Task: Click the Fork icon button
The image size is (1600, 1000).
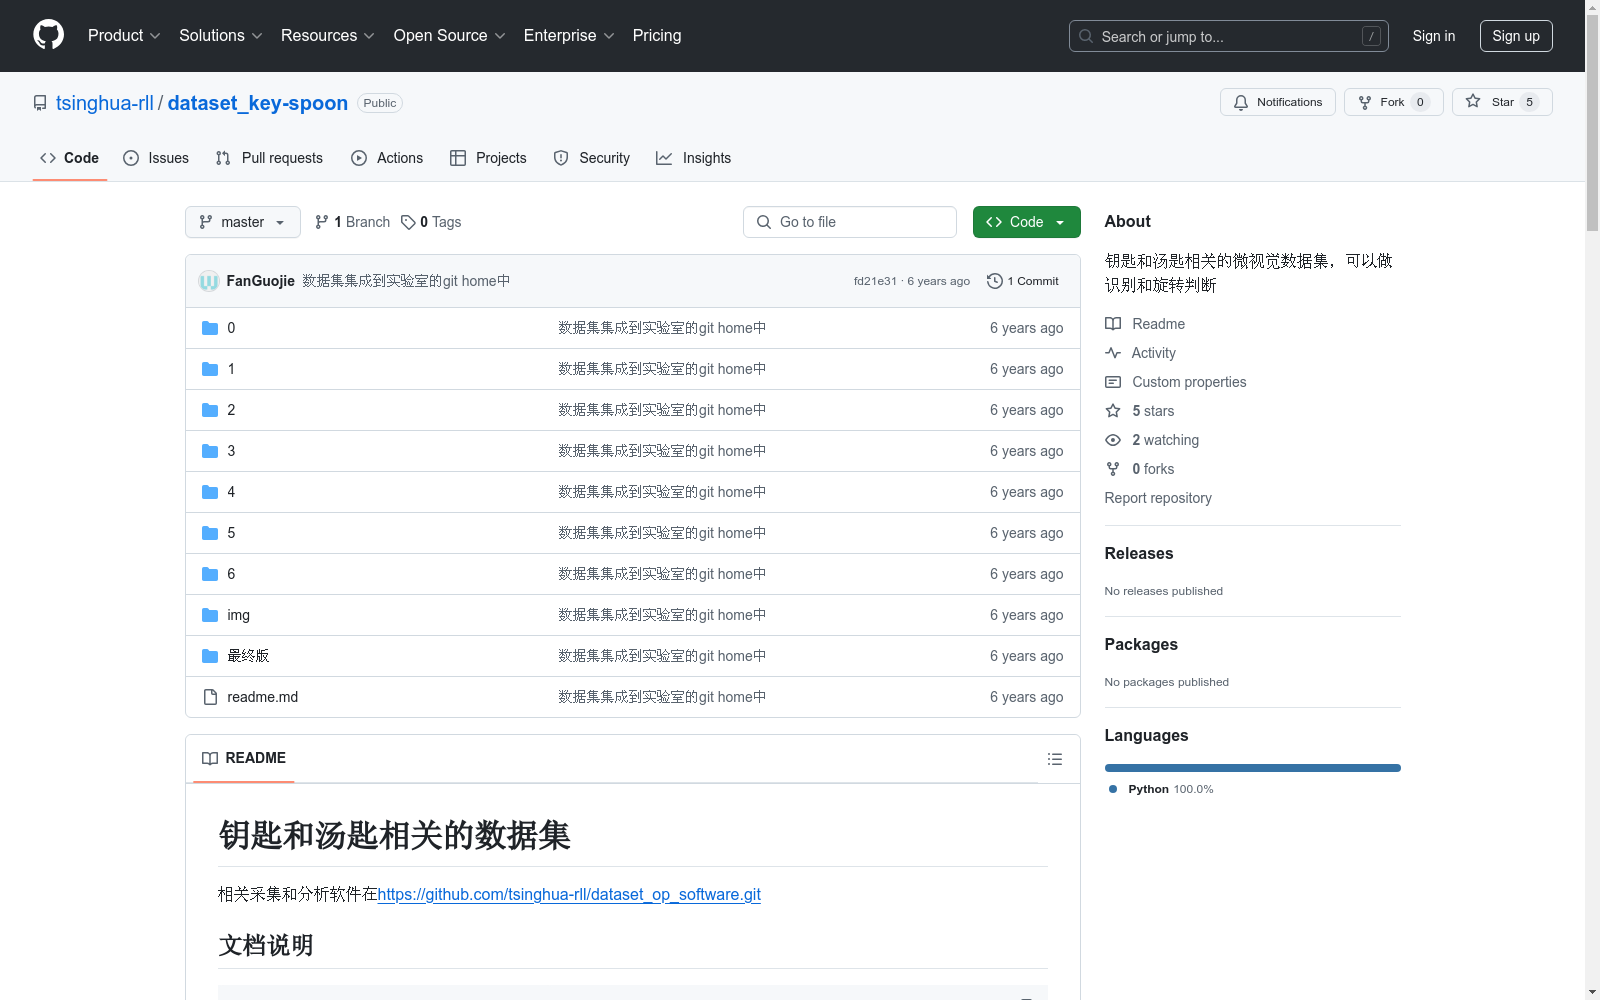Action: pyautogui.click(x=1365, y=102)
